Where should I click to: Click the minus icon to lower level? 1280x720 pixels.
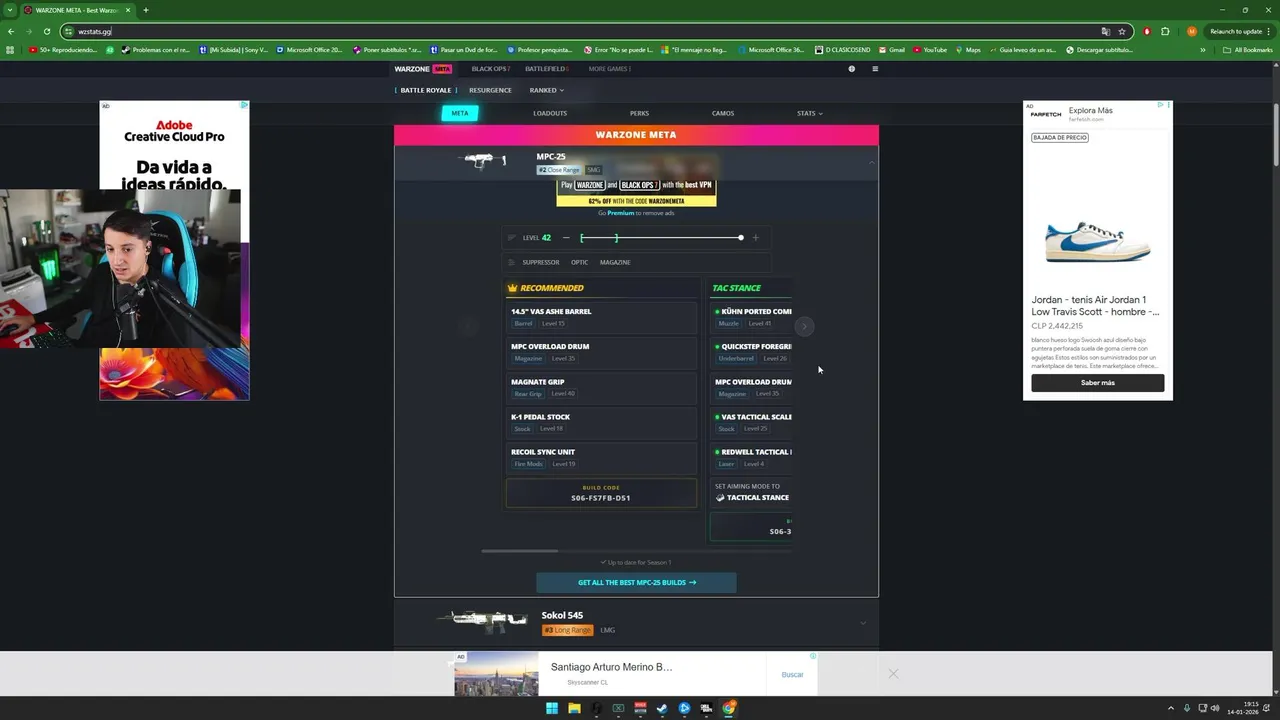[566, 238]
